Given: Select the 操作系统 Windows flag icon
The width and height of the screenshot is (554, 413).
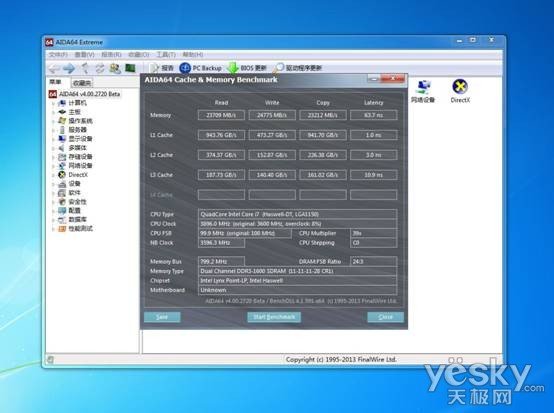Looking at the screenshot, I should point(62,121).
